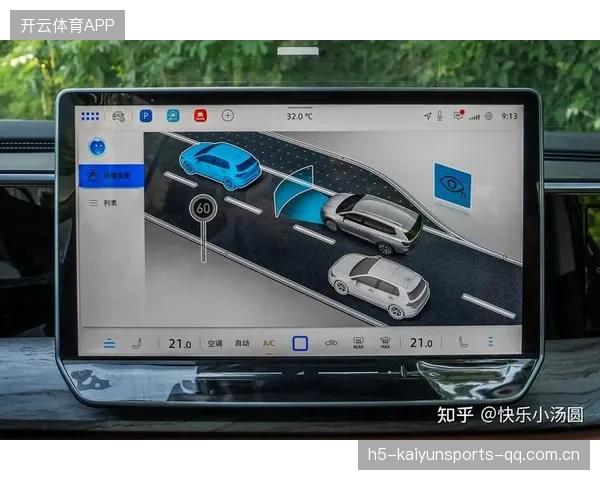The height and width of the screenshot is (480, 600).
Task: Toggle MAX windshield defrost
Action: coord(385,343)
